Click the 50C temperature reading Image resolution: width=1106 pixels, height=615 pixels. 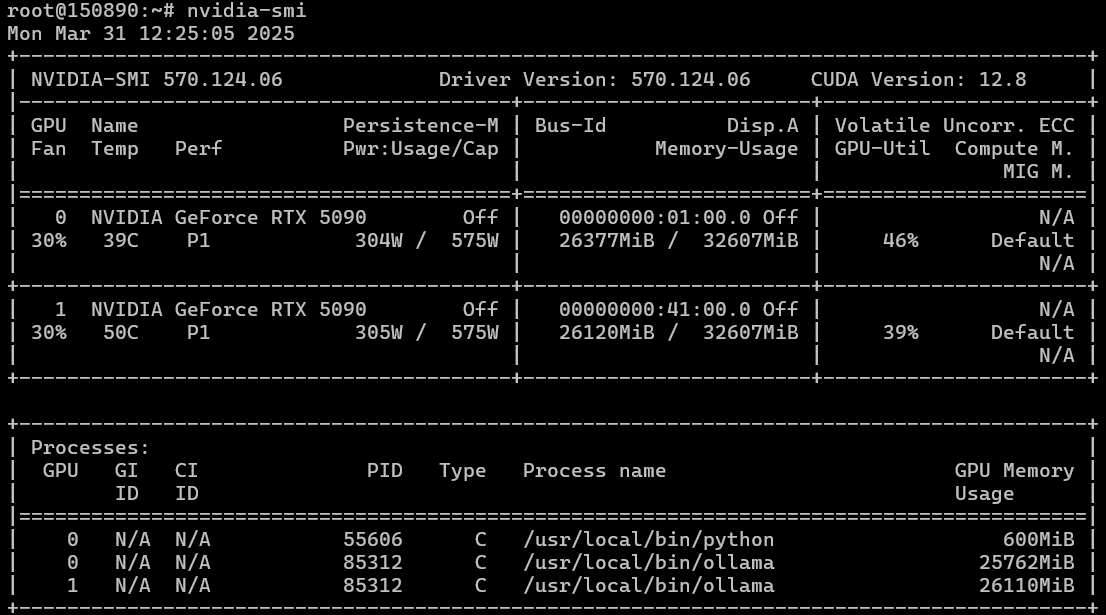(x=120, y=333)
